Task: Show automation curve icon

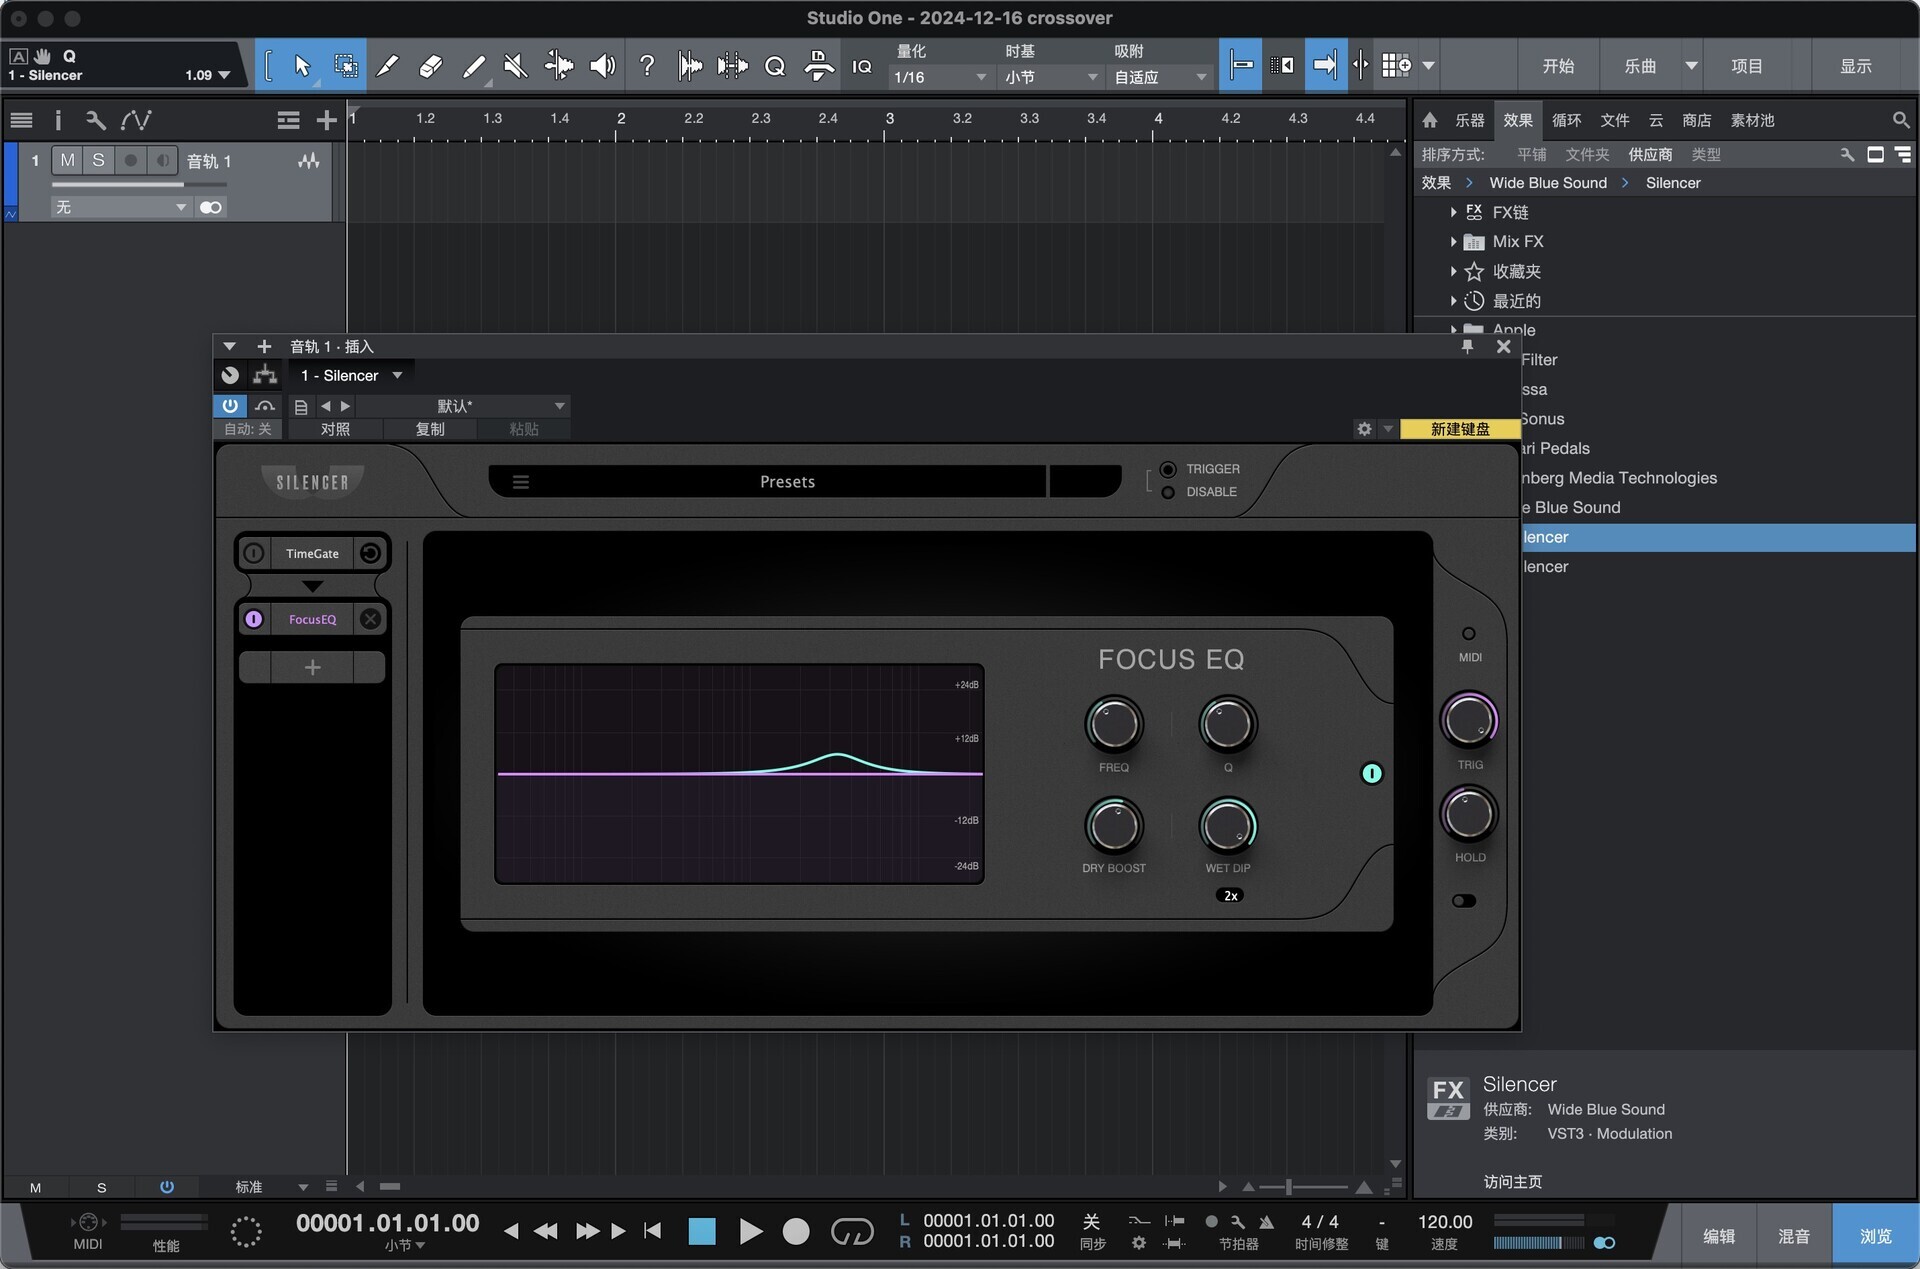Action: [x=136, y=120]
